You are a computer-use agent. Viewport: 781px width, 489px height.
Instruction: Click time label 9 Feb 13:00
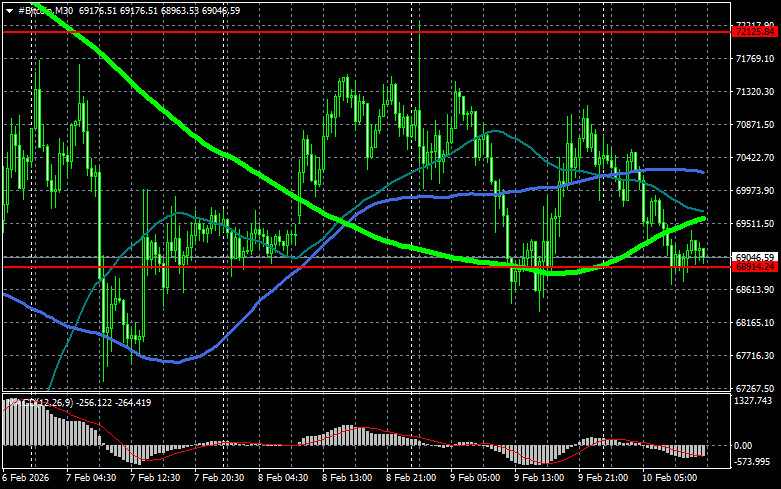(539, 478)
